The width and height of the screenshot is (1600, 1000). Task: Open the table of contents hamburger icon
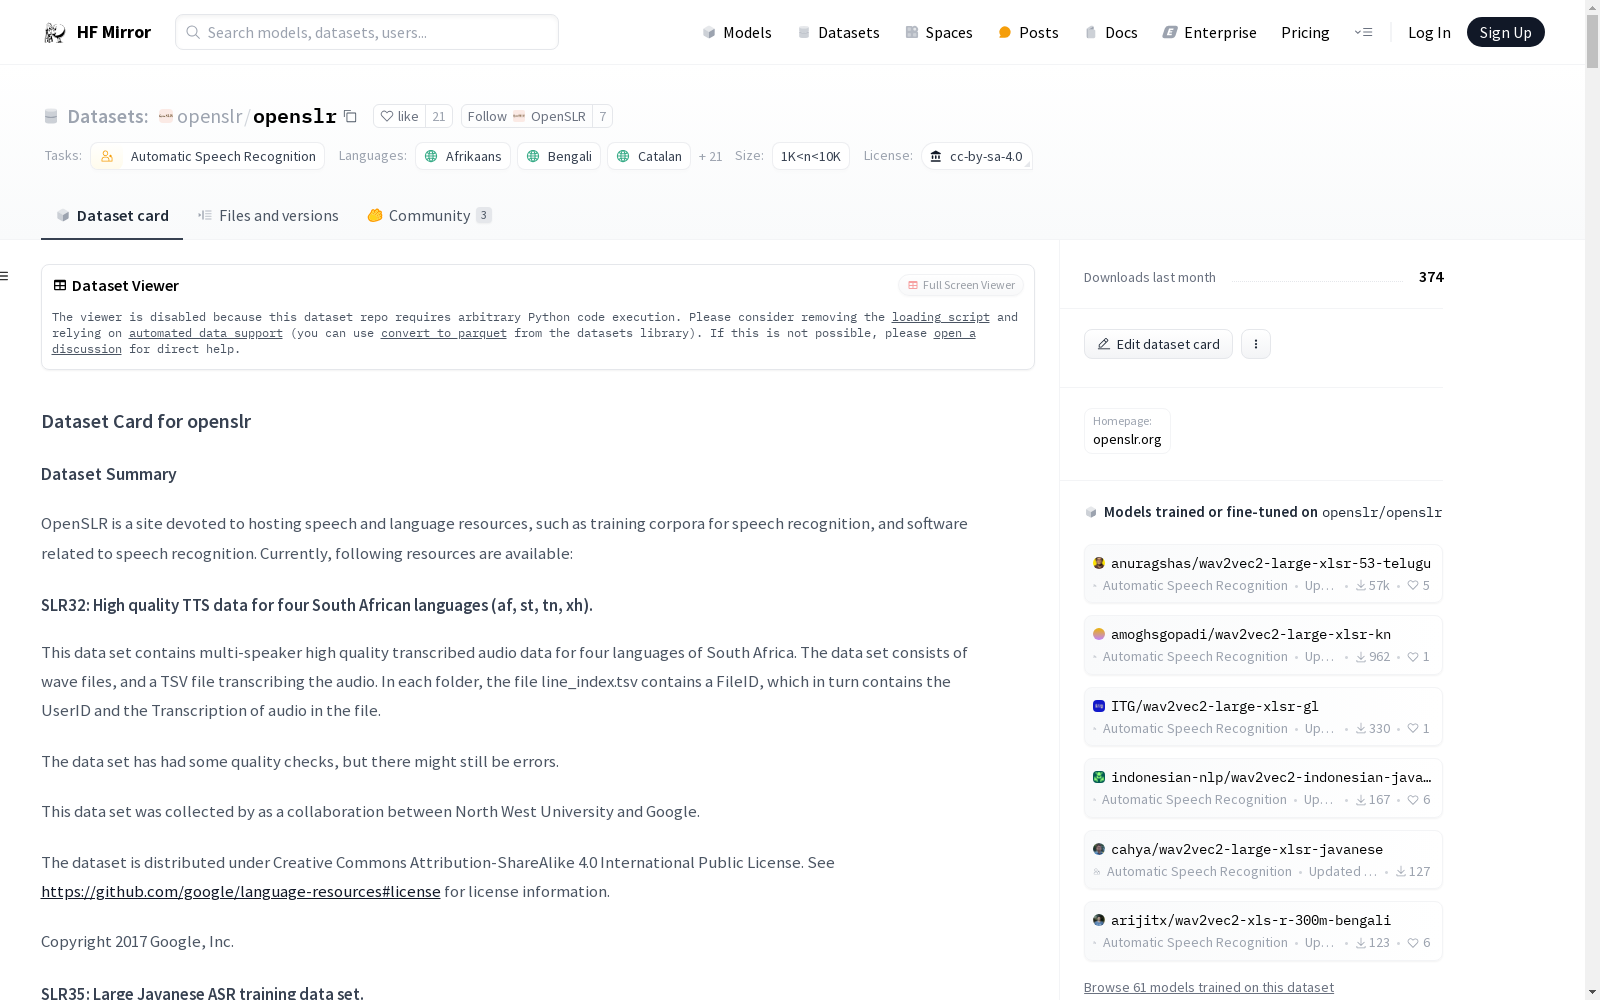coord(5,276)
